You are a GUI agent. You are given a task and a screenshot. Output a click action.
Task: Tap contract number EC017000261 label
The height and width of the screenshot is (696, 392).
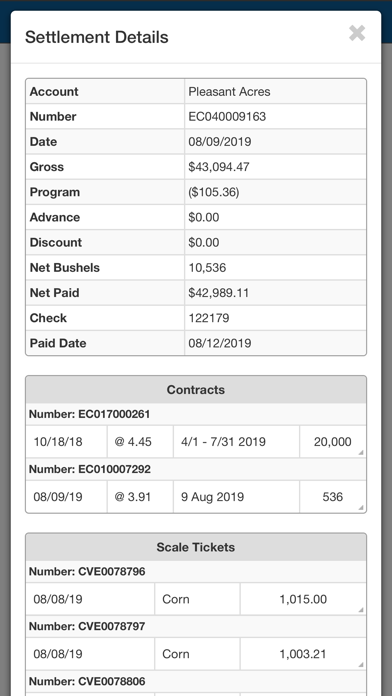(x=90, y=415)
